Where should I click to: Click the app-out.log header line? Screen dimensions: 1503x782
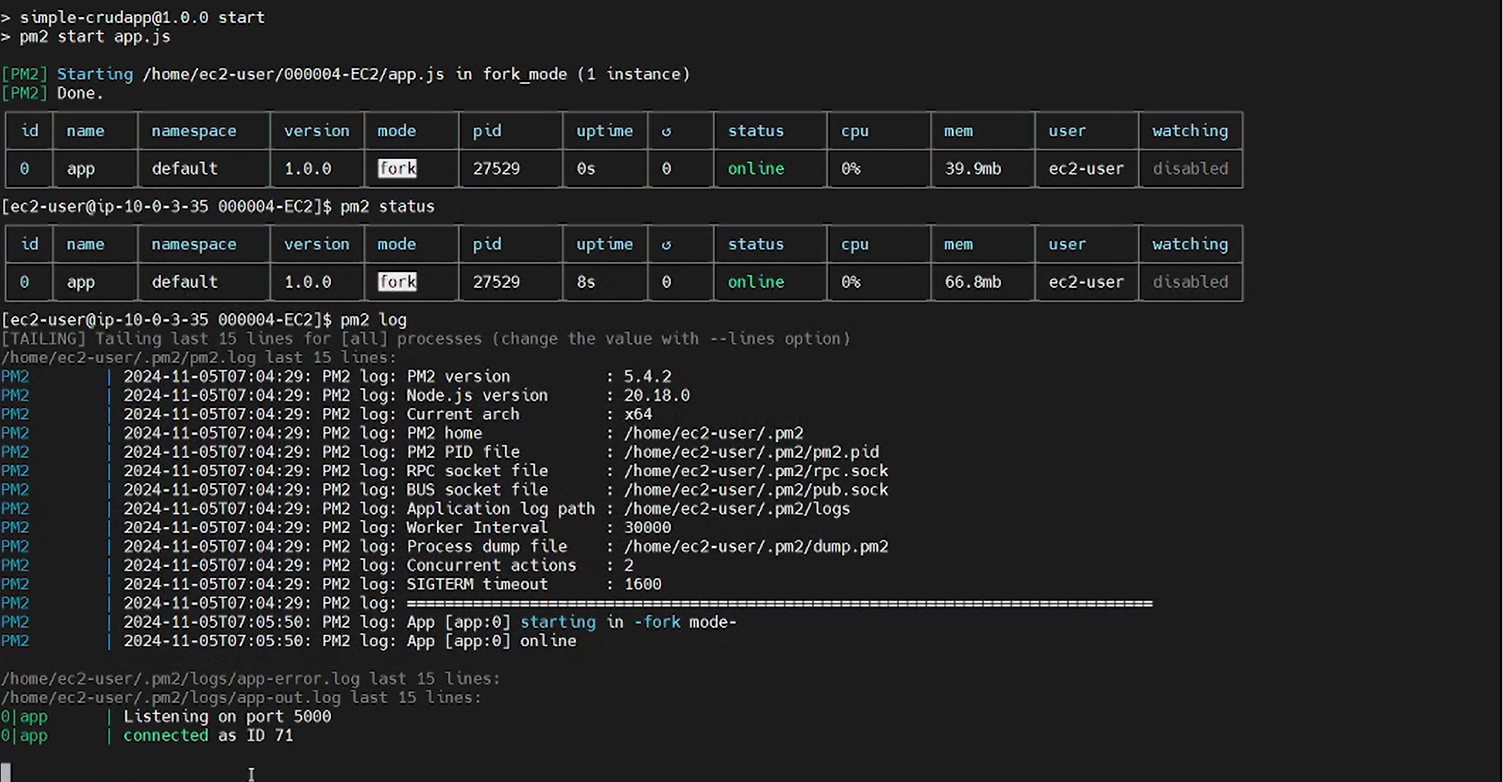pos(241,698)
